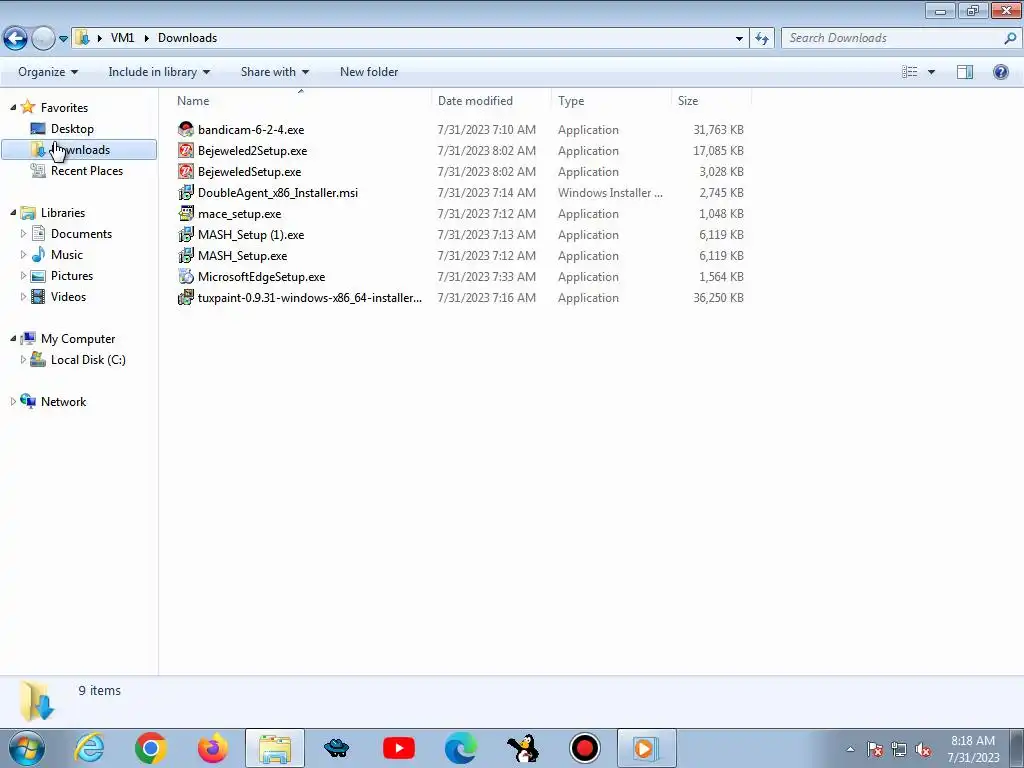The image size is (1024, 768).
Task: Collapse the Libraries tree section
Action: [13, 212]
